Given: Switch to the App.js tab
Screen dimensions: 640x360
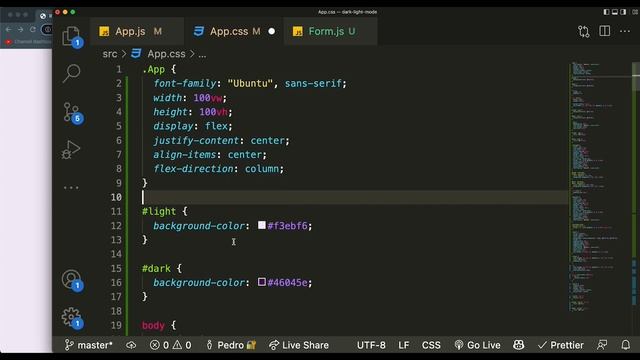Looking at the screenshot, I should [x=136, y=31].
